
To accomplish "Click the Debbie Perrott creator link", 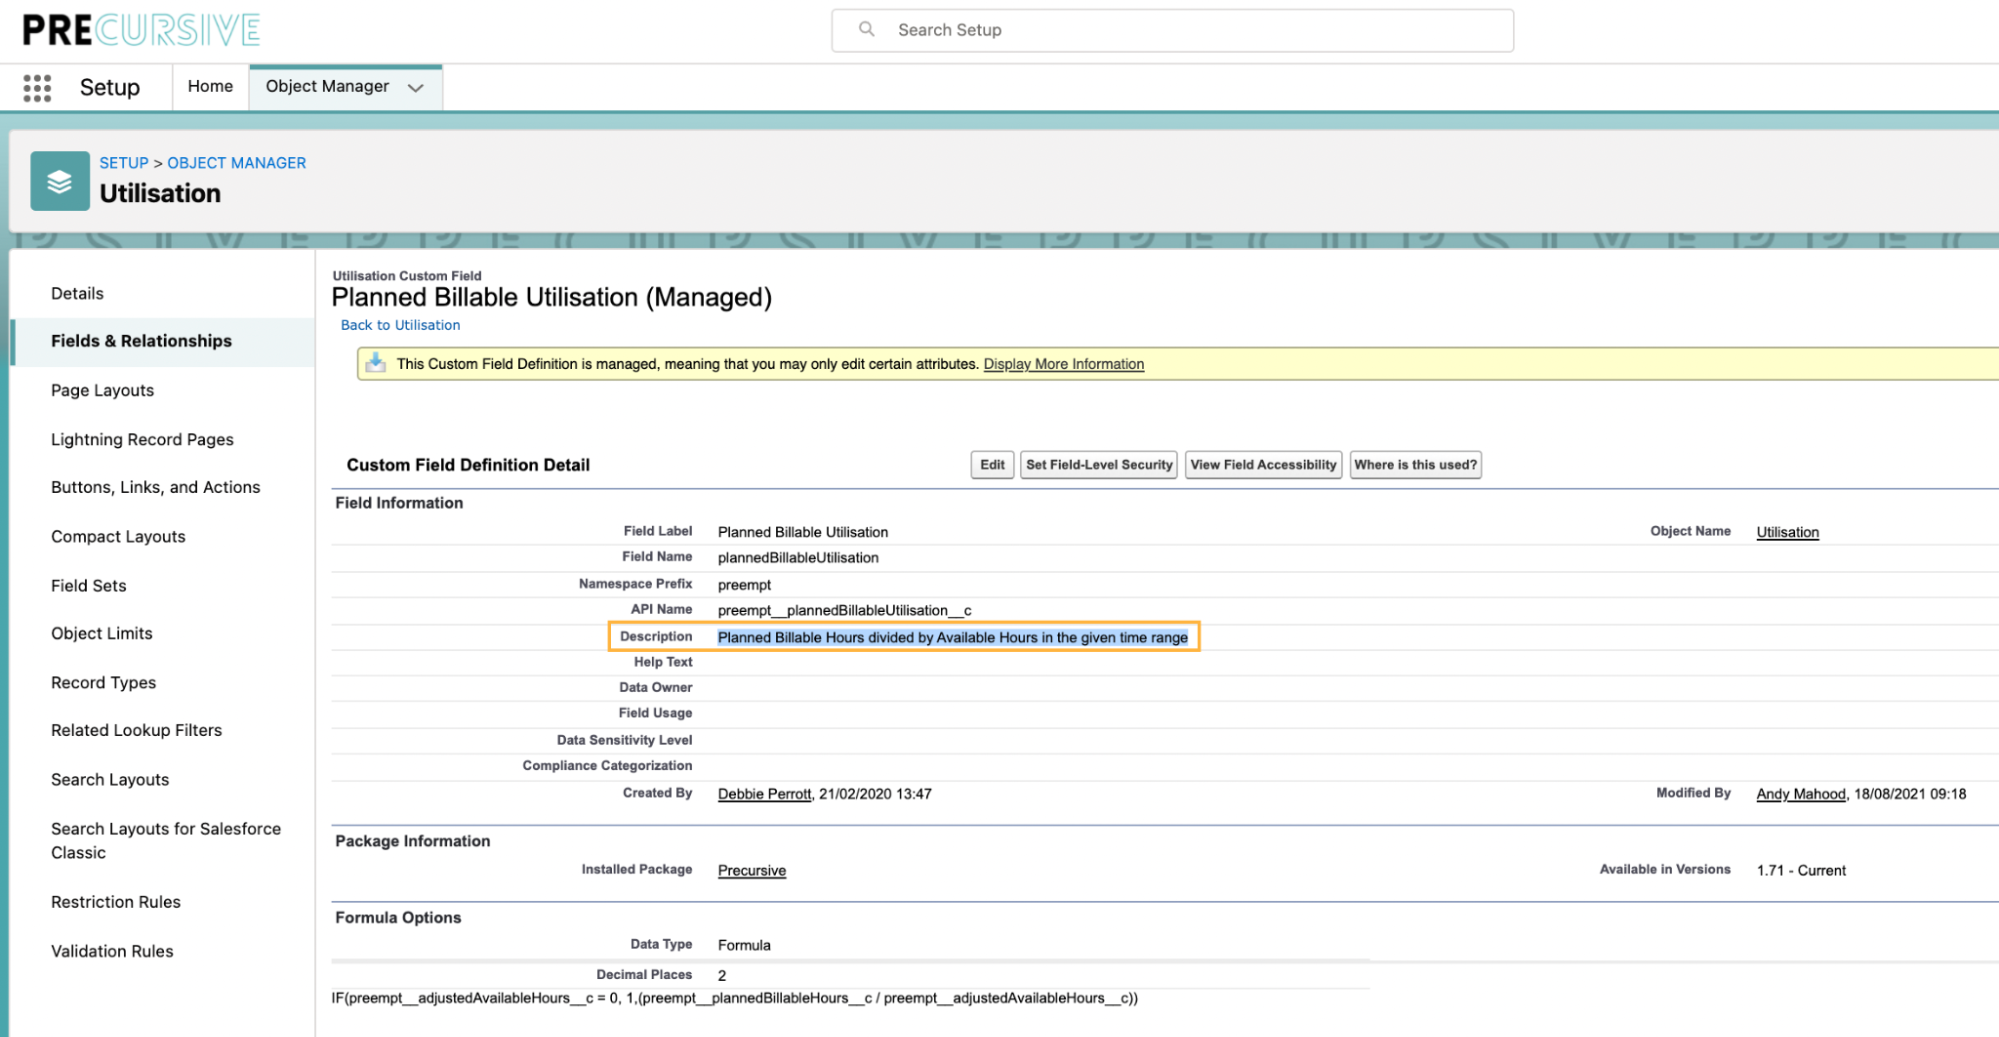I will pyautogui.click(x=764, y=794).
